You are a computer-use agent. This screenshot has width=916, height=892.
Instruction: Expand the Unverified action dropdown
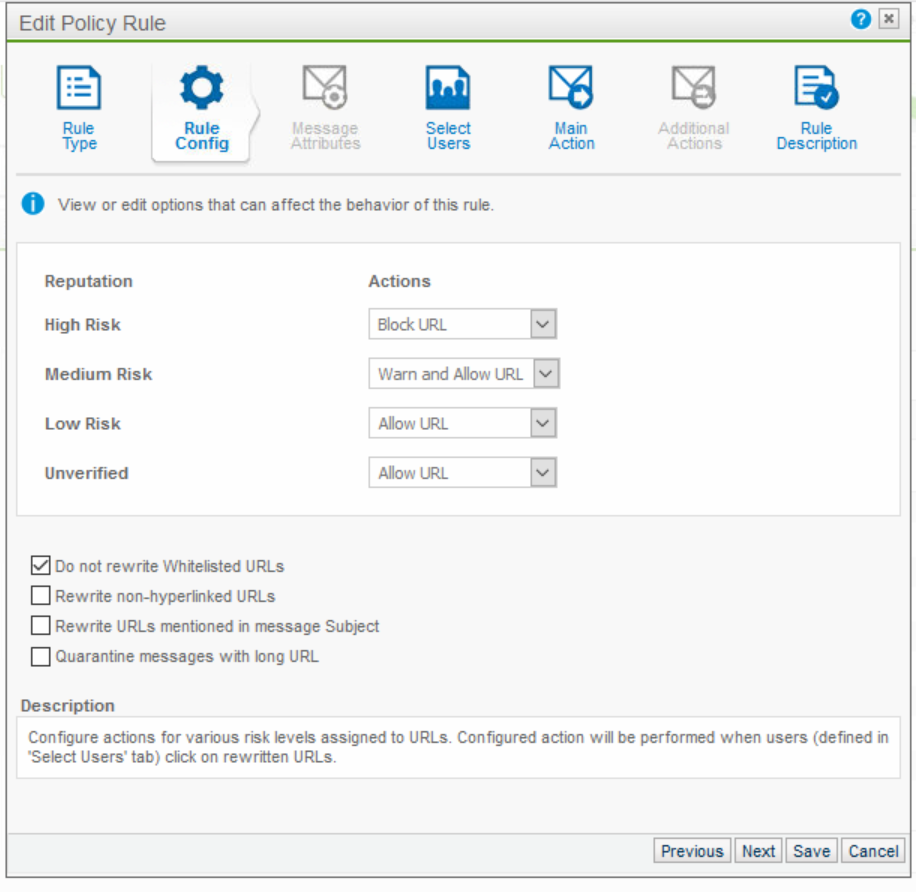click(x=542, y=473)
